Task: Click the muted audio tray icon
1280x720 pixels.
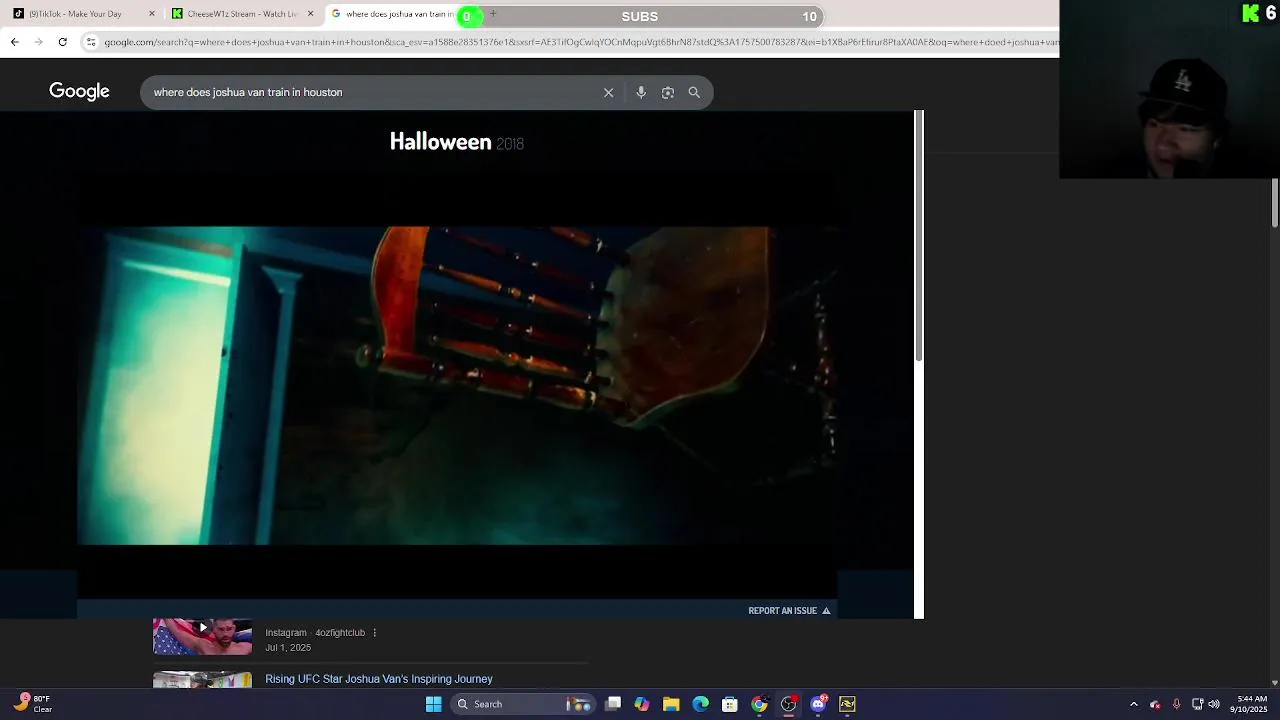Action: [x=1155, y=704]
